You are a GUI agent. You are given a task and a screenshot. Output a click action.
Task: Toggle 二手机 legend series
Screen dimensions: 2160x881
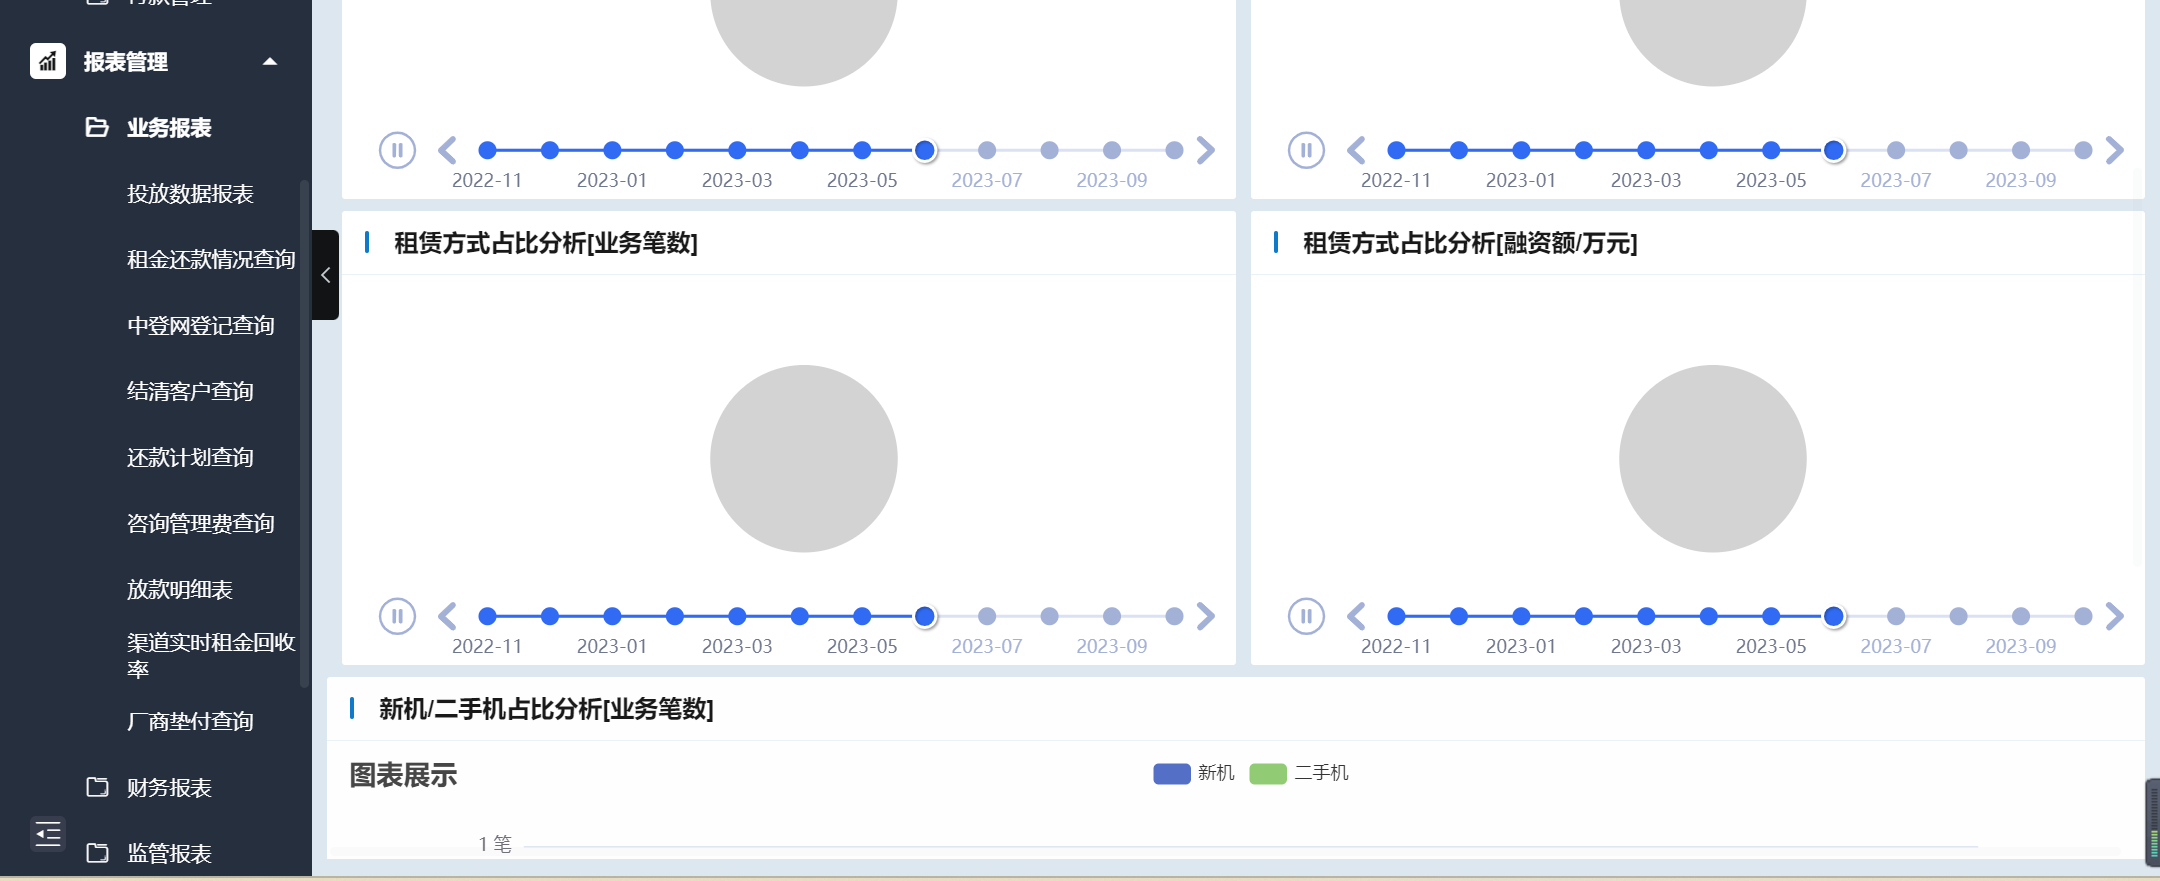[1299, 773]
